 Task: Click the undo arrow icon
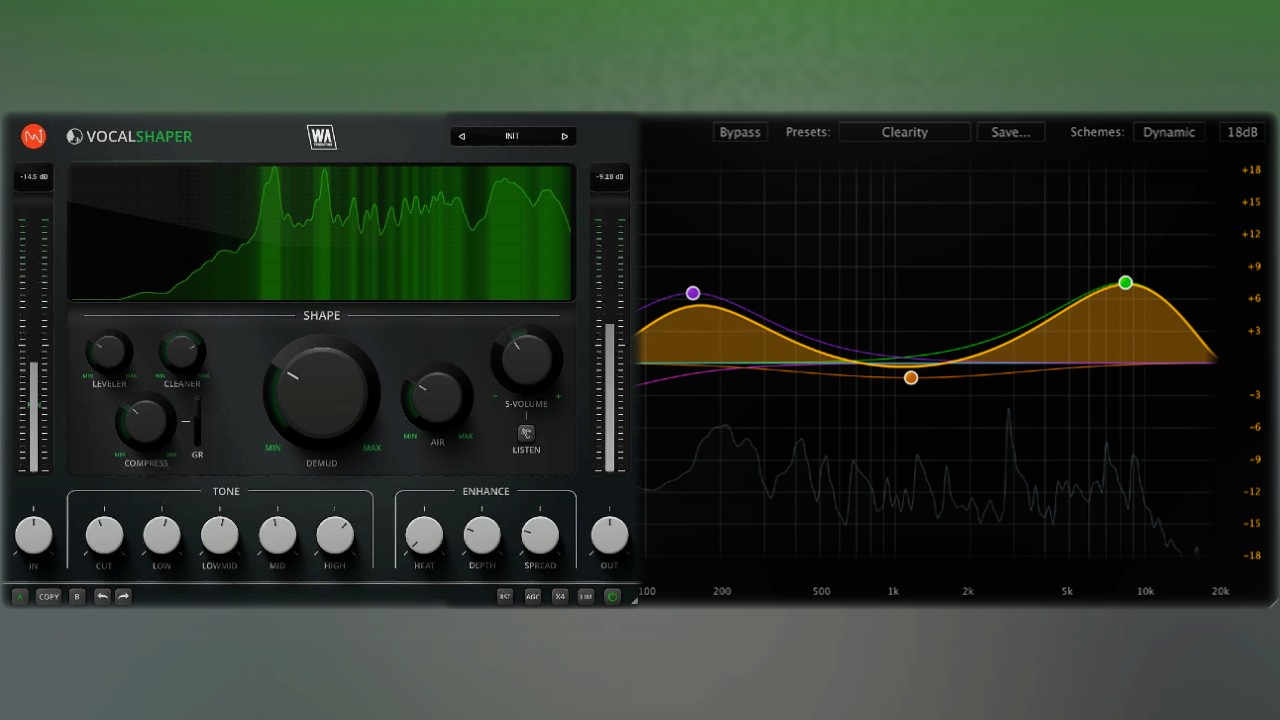click(x=102, y=596)
